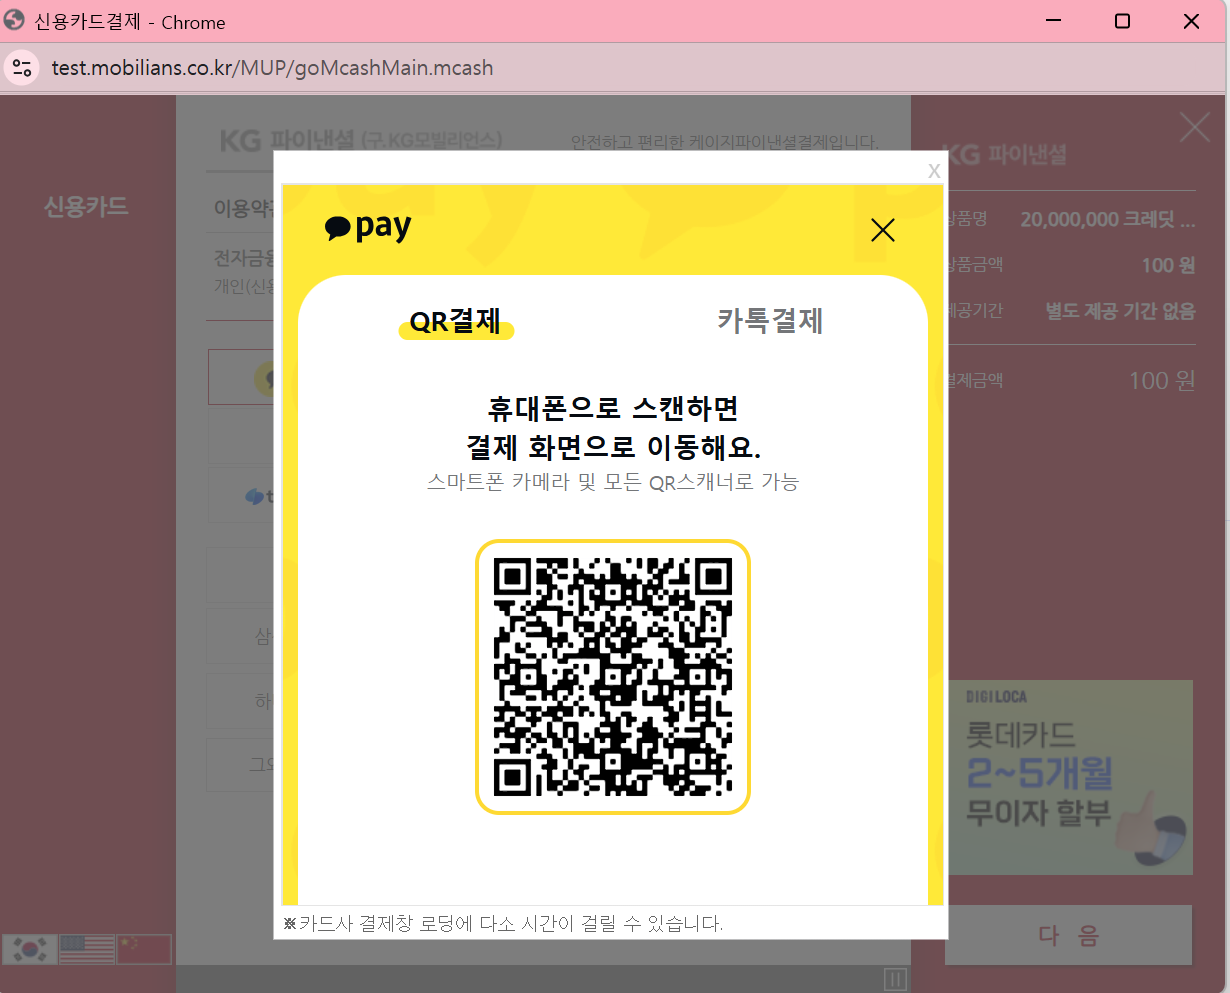1230x993 pixels.
Task: Minimize the Chrome window
Action: [1053, 21]
